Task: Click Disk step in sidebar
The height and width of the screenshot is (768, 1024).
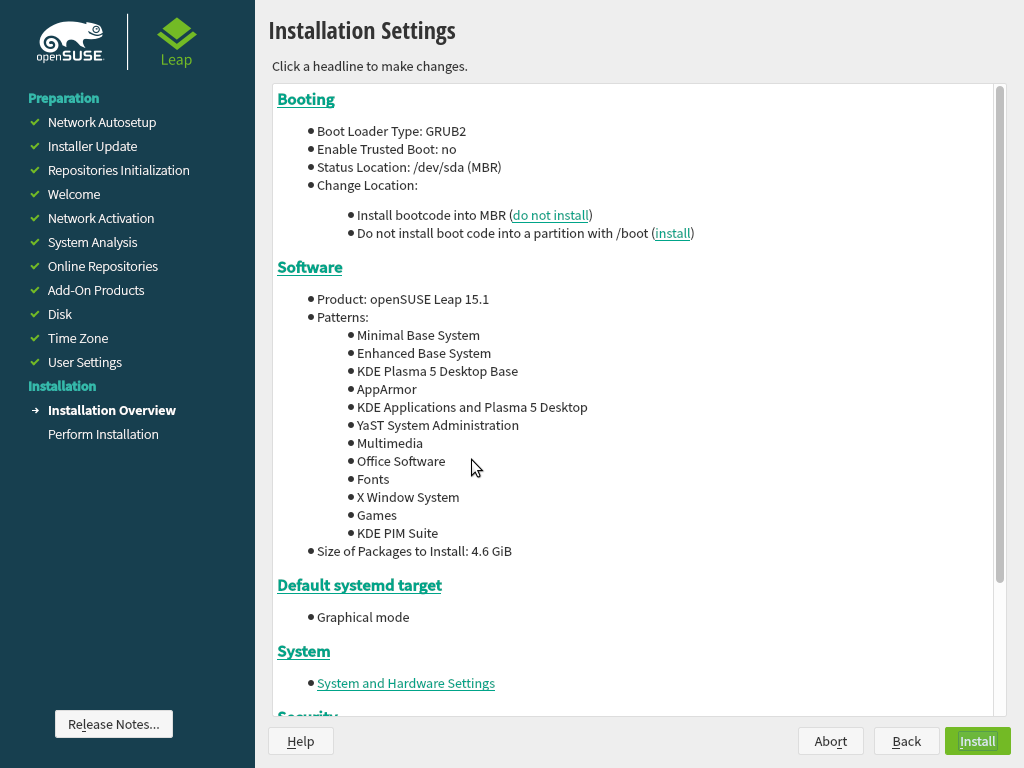Action: pos(59,315)
